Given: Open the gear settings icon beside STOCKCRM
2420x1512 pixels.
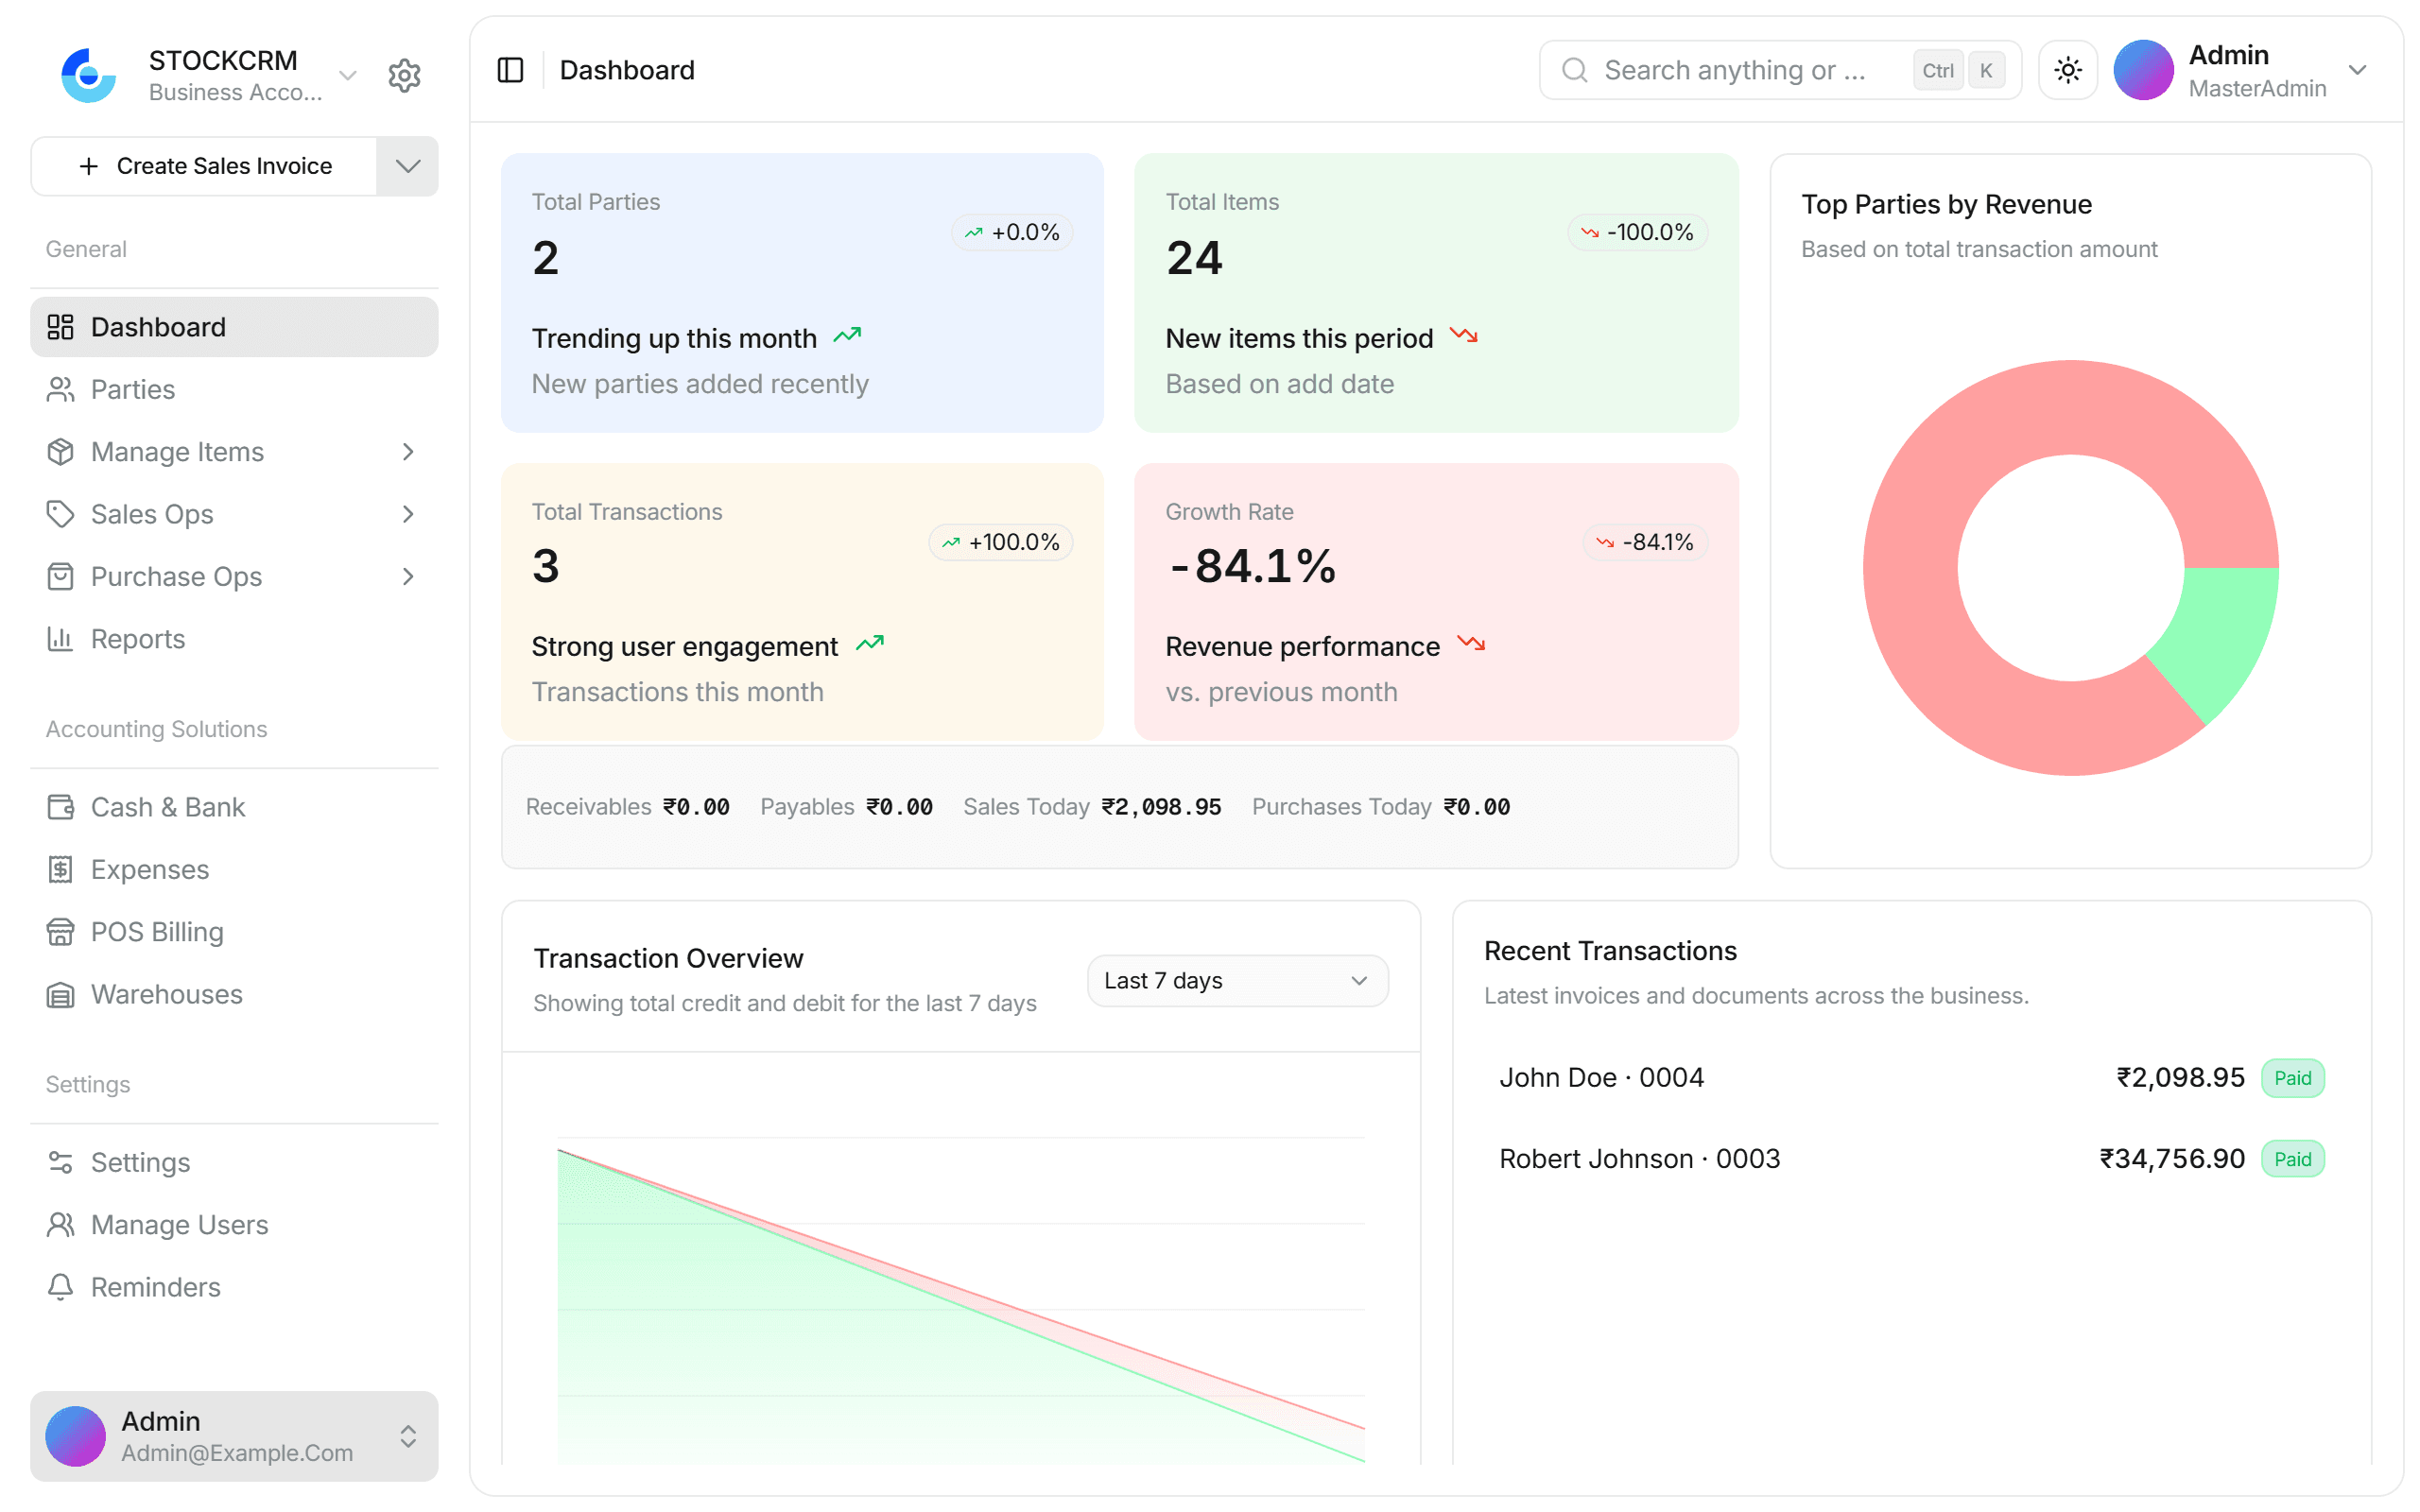Looking at the screenshot, I should [x=404, y=75].
